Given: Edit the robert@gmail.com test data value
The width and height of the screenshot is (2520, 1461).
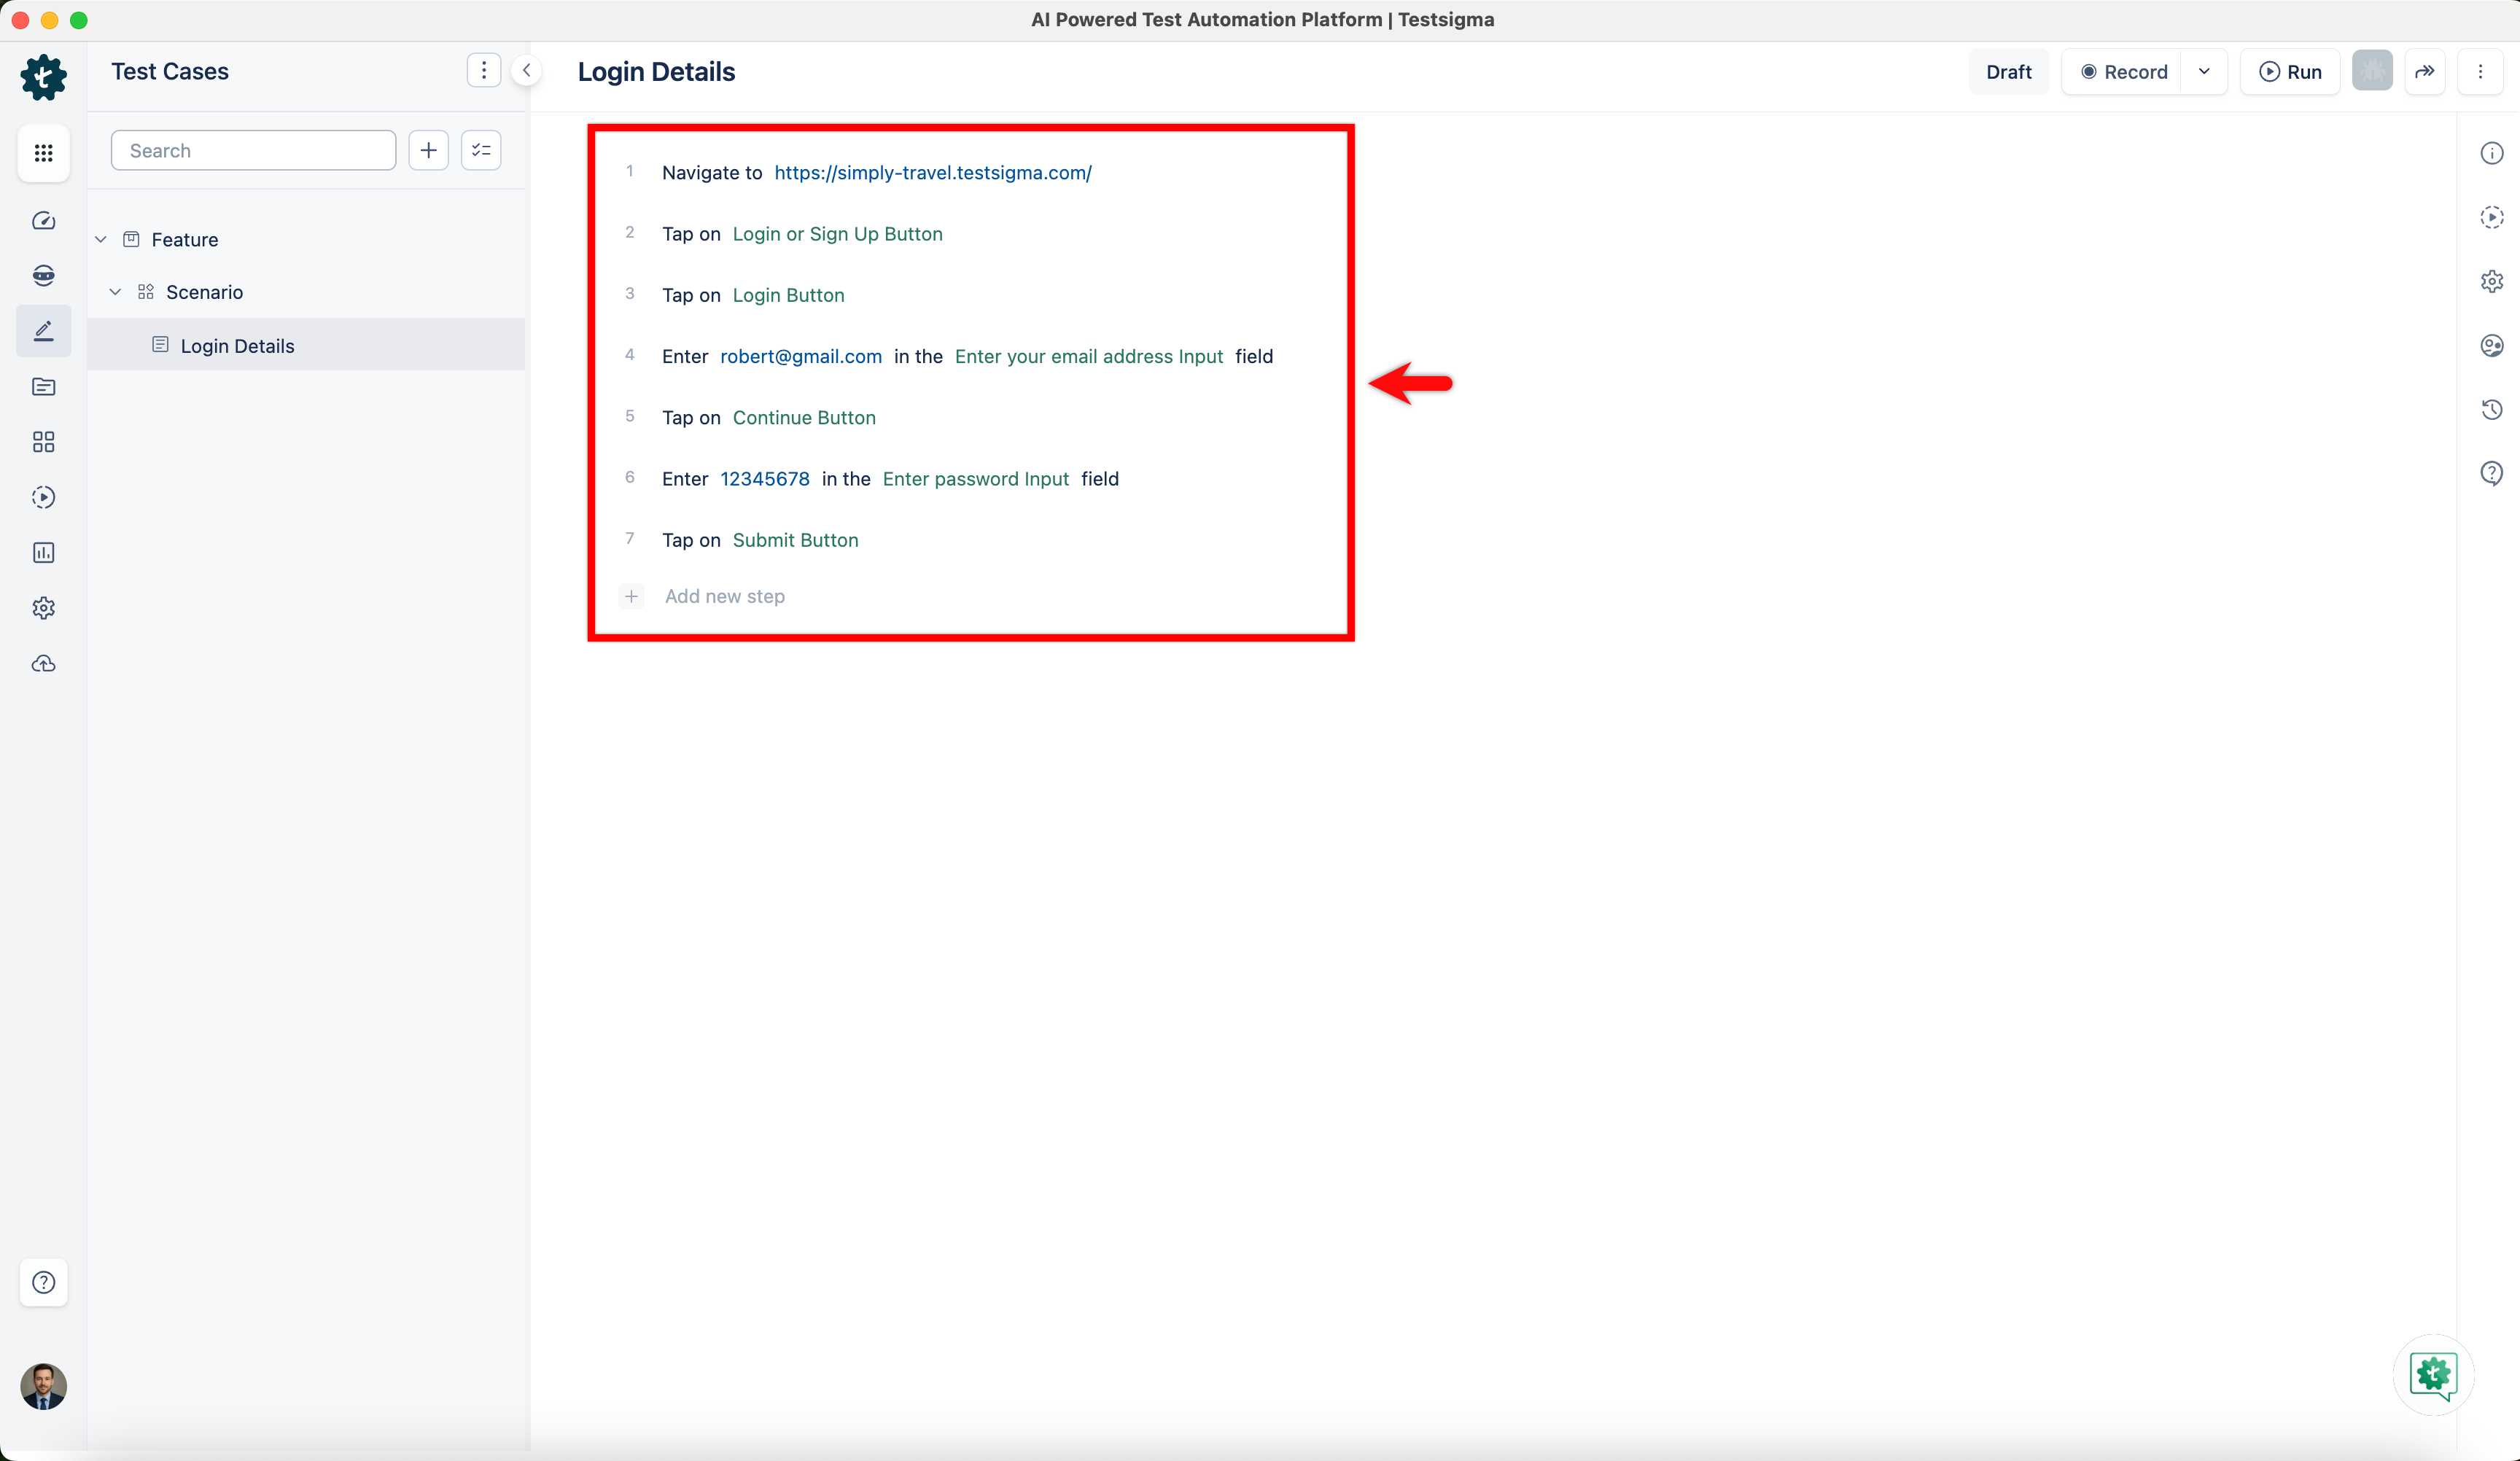Looking at the screenshot, I should point(801,356).
